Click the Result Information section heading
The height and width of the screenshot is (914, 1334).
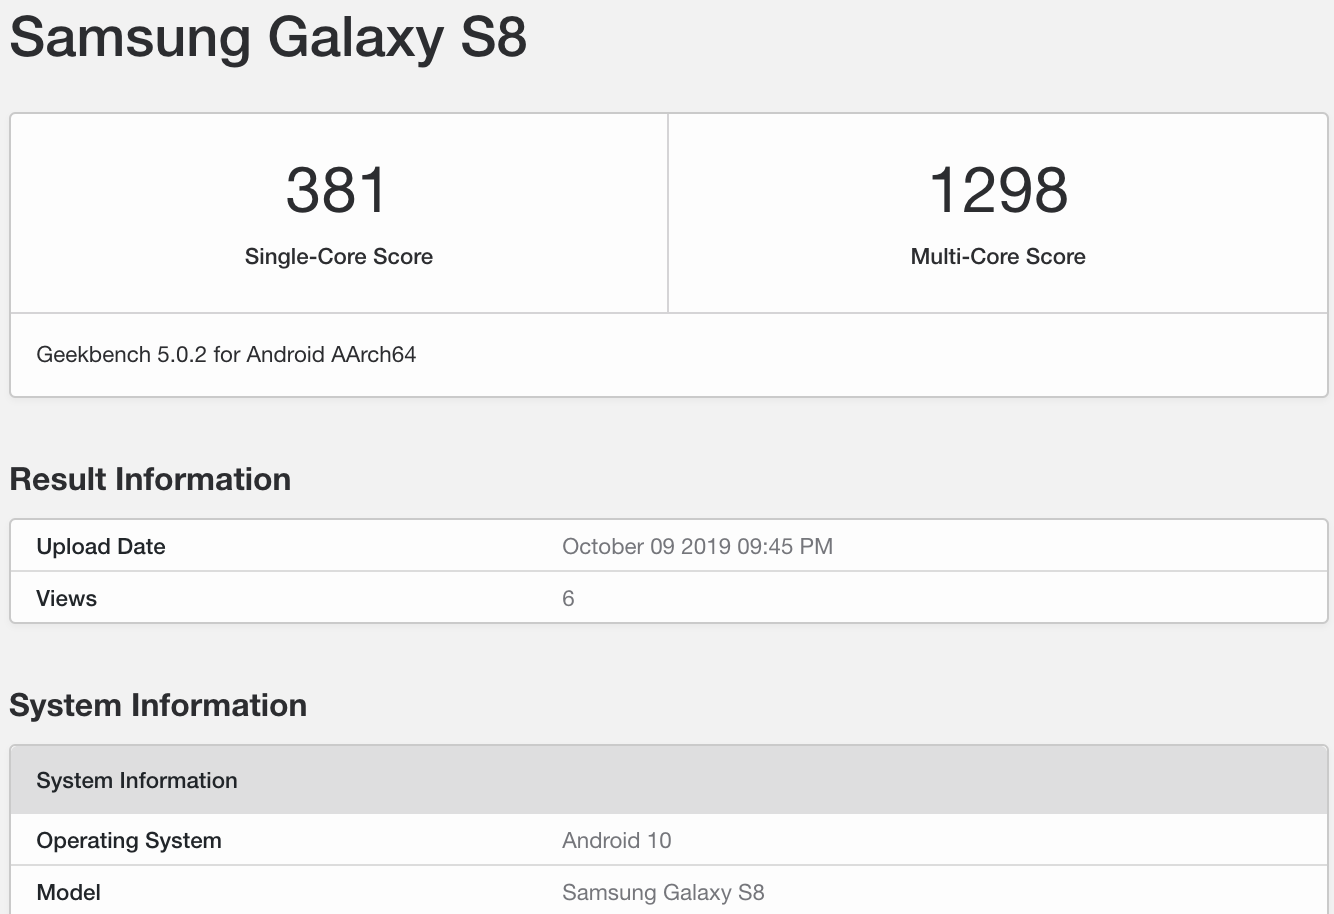click(x=150, y=479)
